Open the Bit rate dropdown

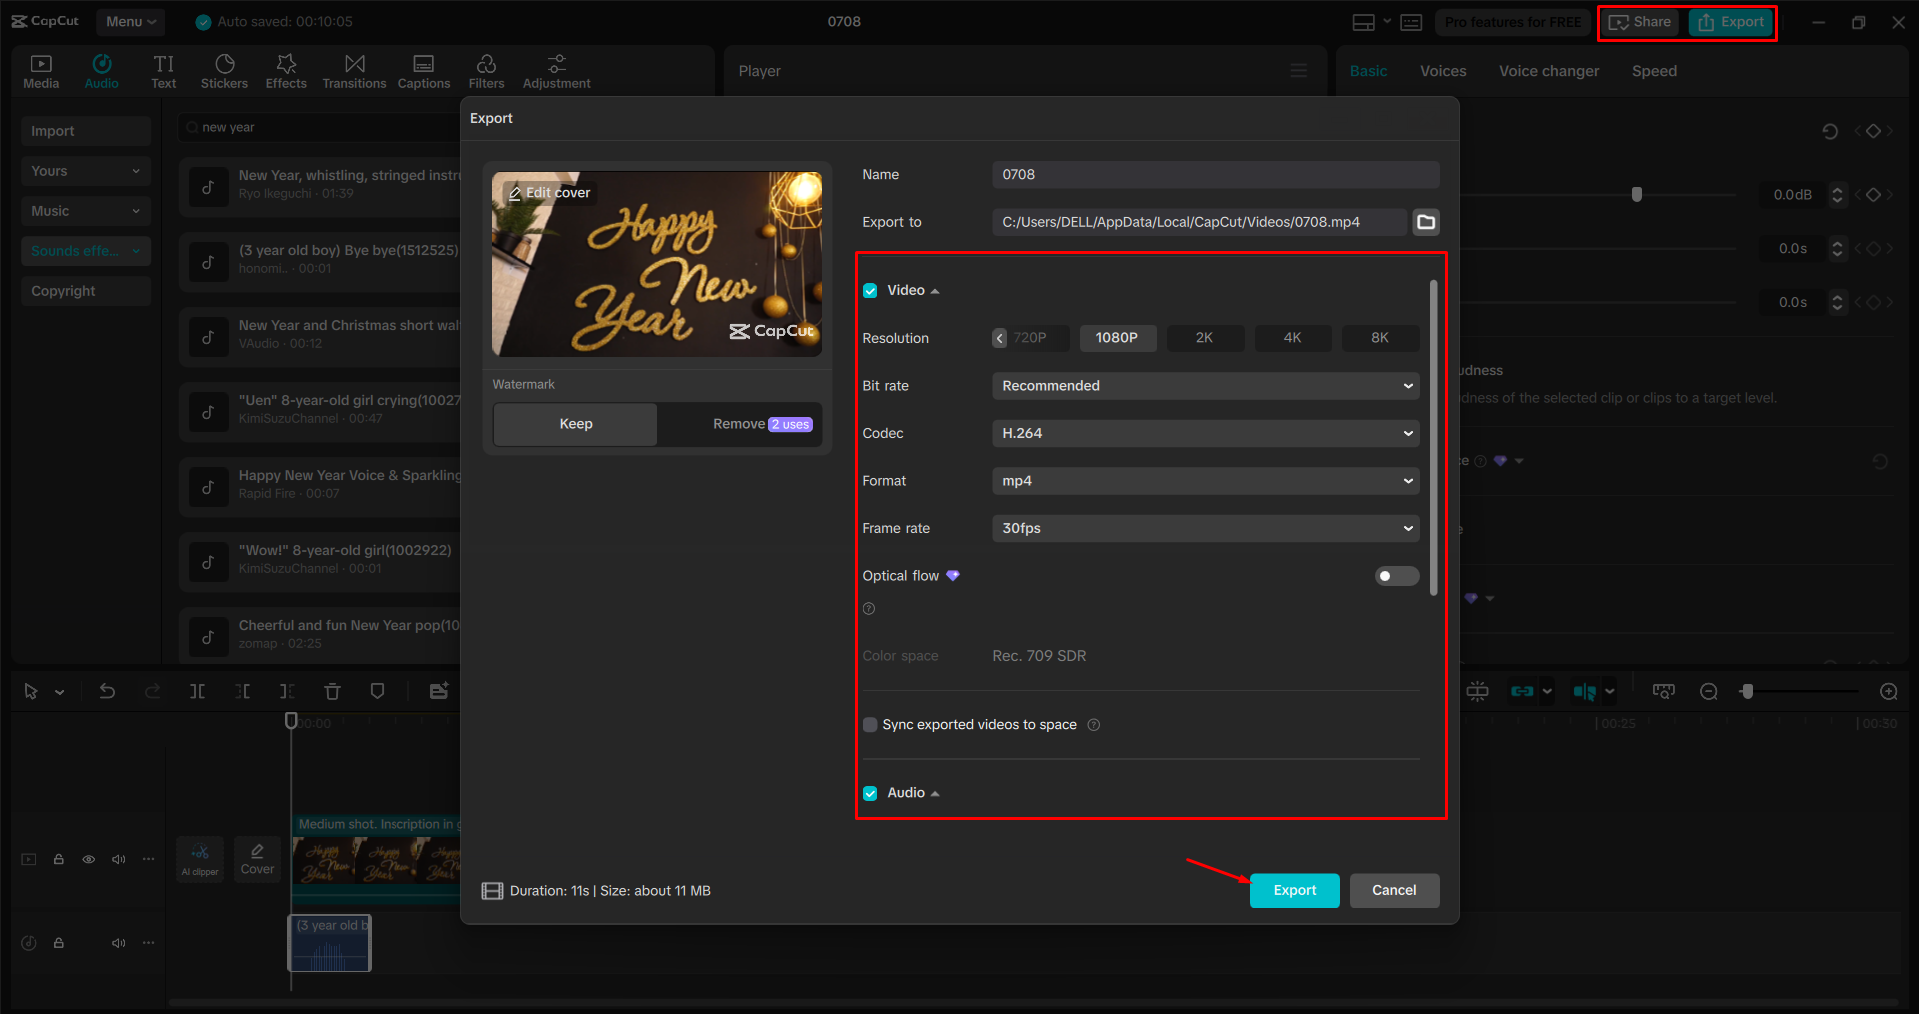pos(1205,386)
